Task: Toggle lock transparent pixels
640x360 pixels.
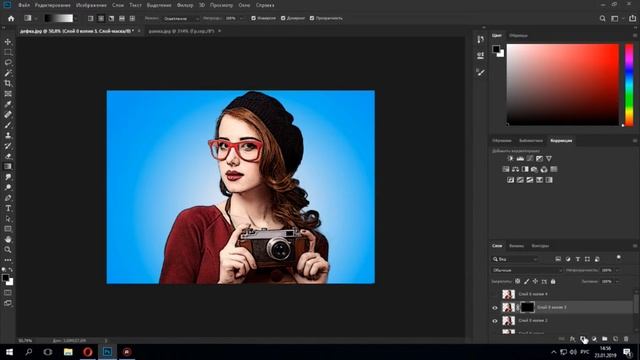Action: [518, 281]
